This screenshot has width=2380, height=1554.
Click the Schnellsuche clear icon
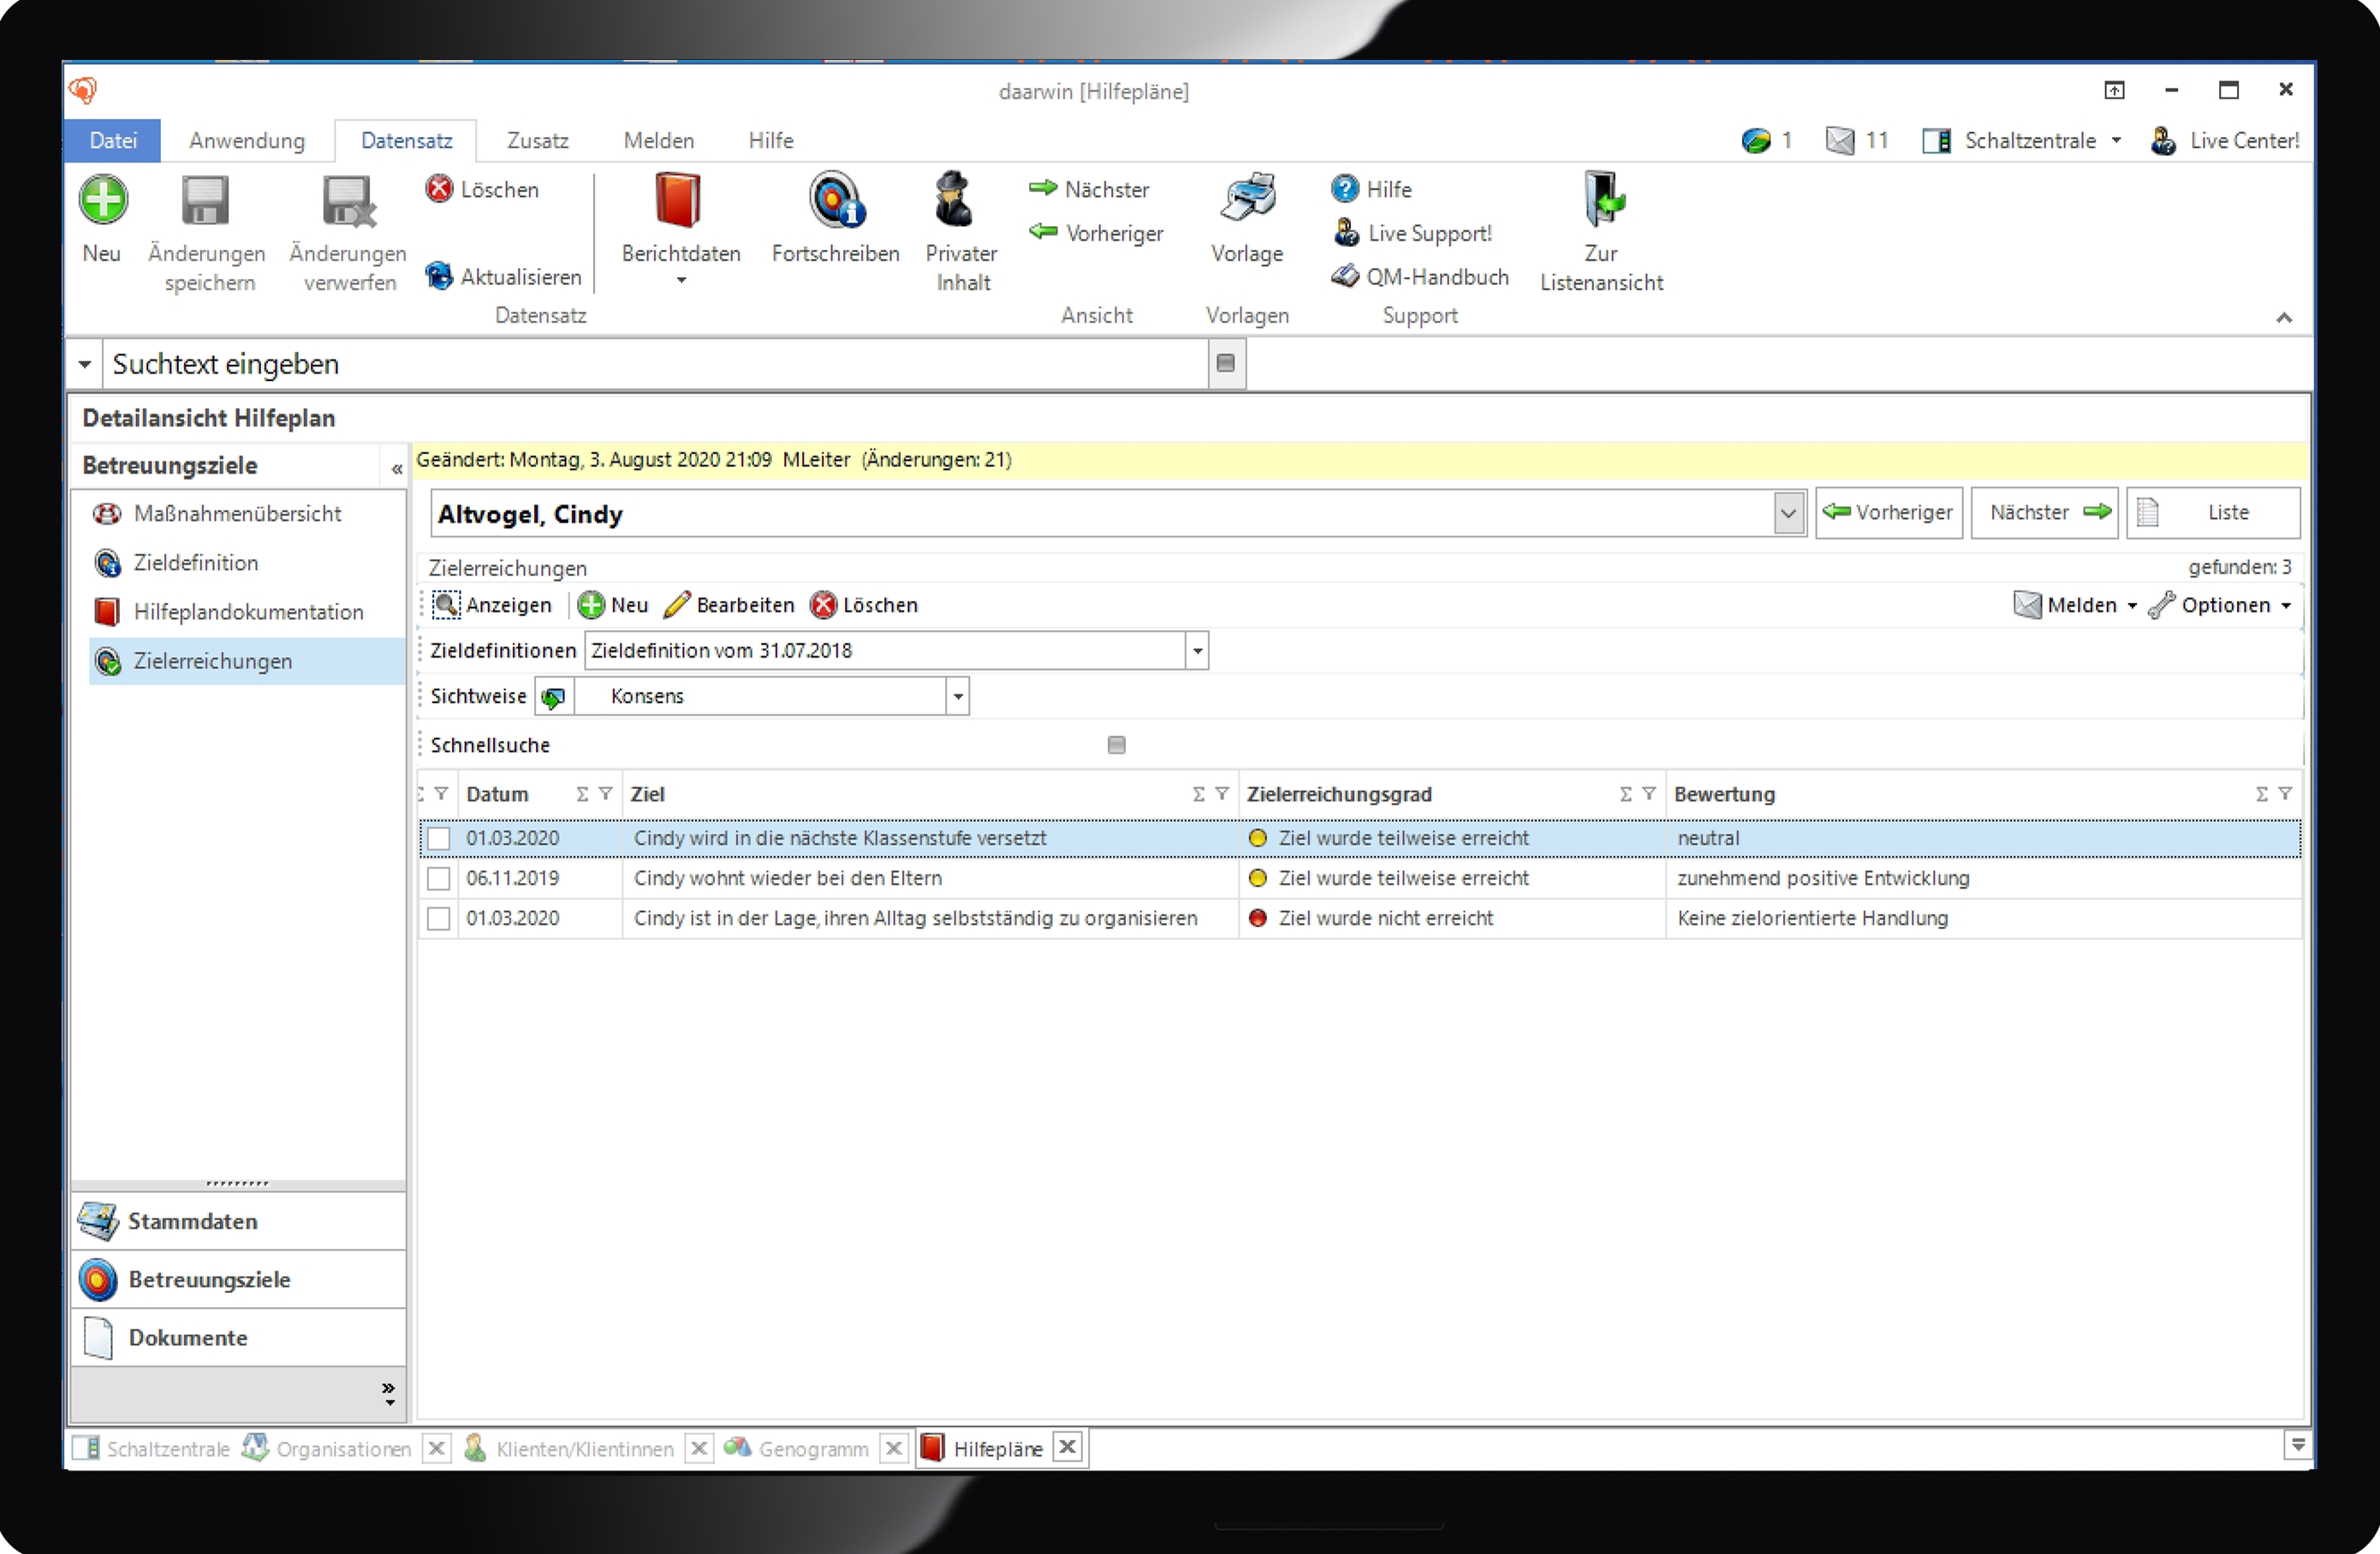tap(1117, 745)
